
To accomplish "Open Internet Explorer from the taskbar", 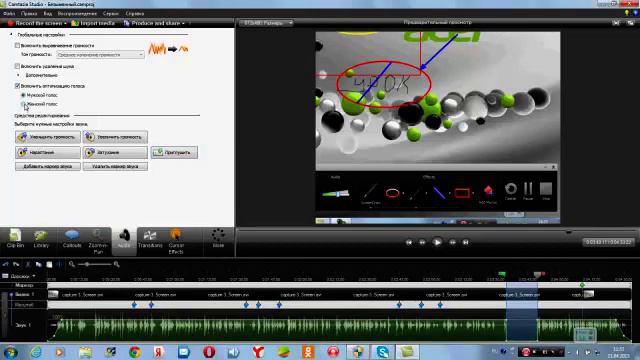I will coord(36,352).
